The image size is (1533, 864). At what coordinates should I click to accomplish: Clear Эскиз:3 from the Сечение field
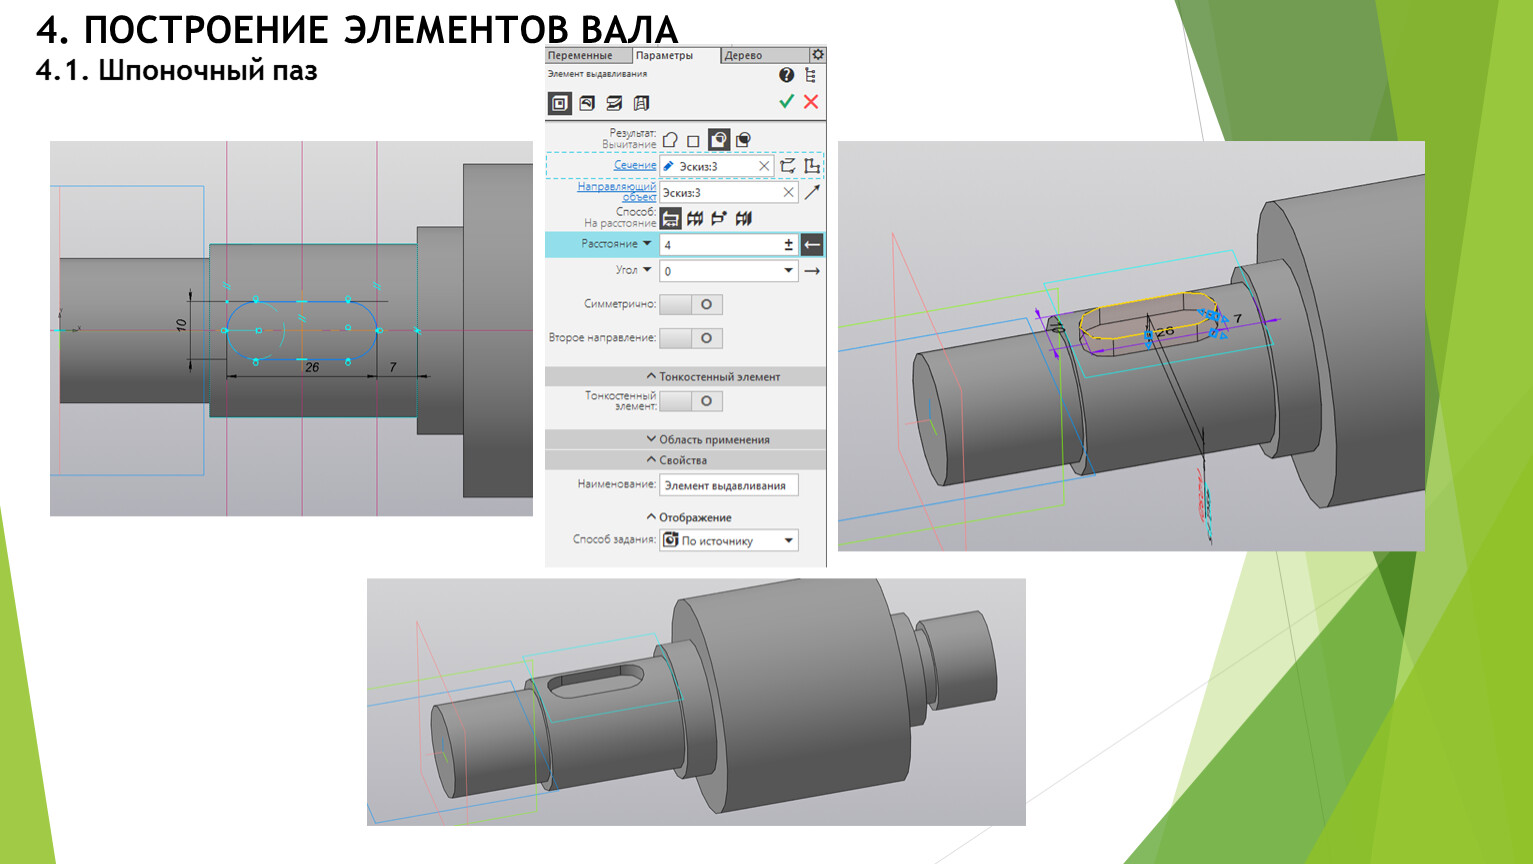click(x=764, y=166)
